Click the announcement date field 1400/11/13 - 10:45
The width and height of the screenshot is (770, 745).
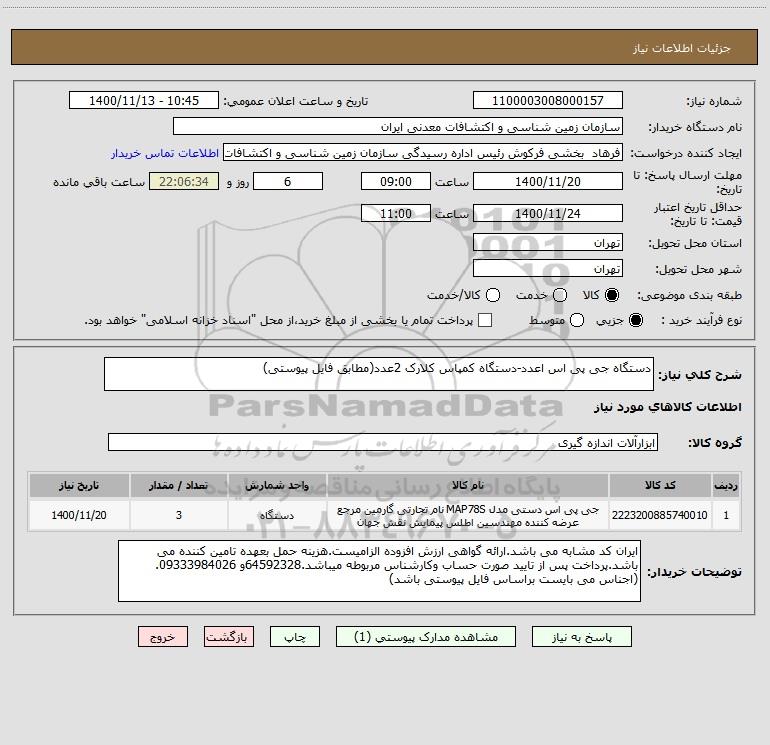(144, 100)
